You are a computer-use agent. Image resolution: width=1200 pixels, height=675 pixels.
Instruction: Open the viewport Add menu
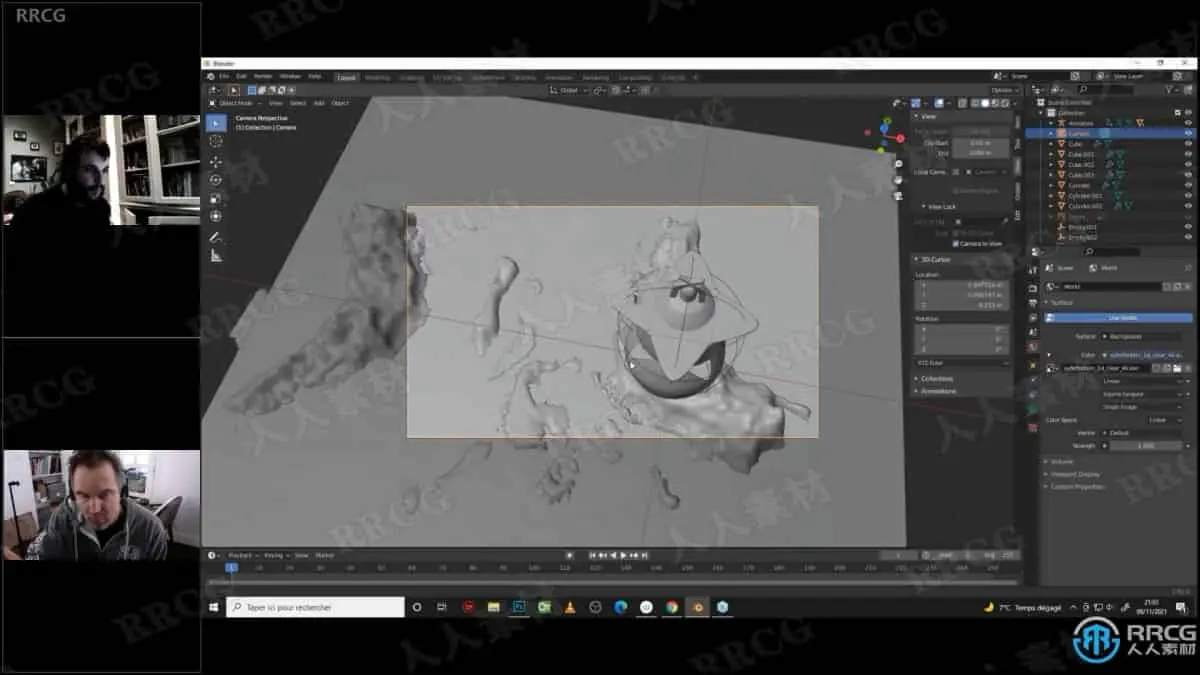tap(319, 103)
